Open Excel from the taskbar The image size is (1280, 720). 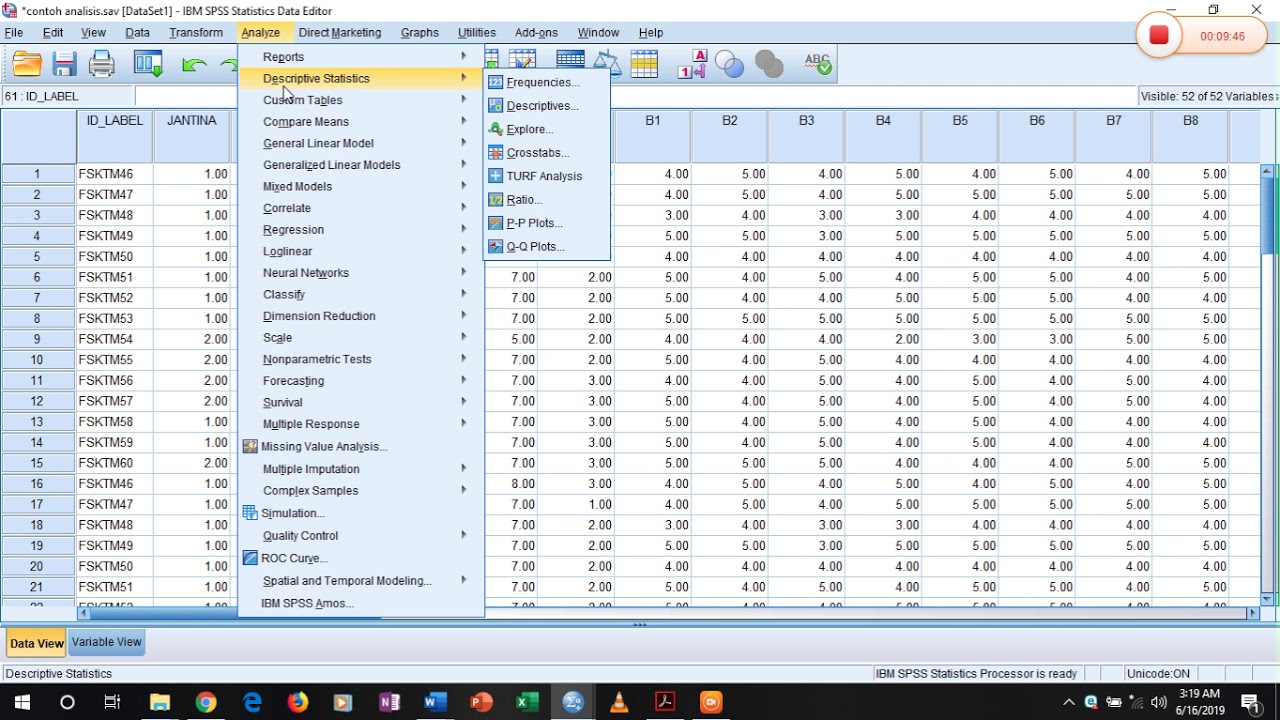click(x=527, y=702)
